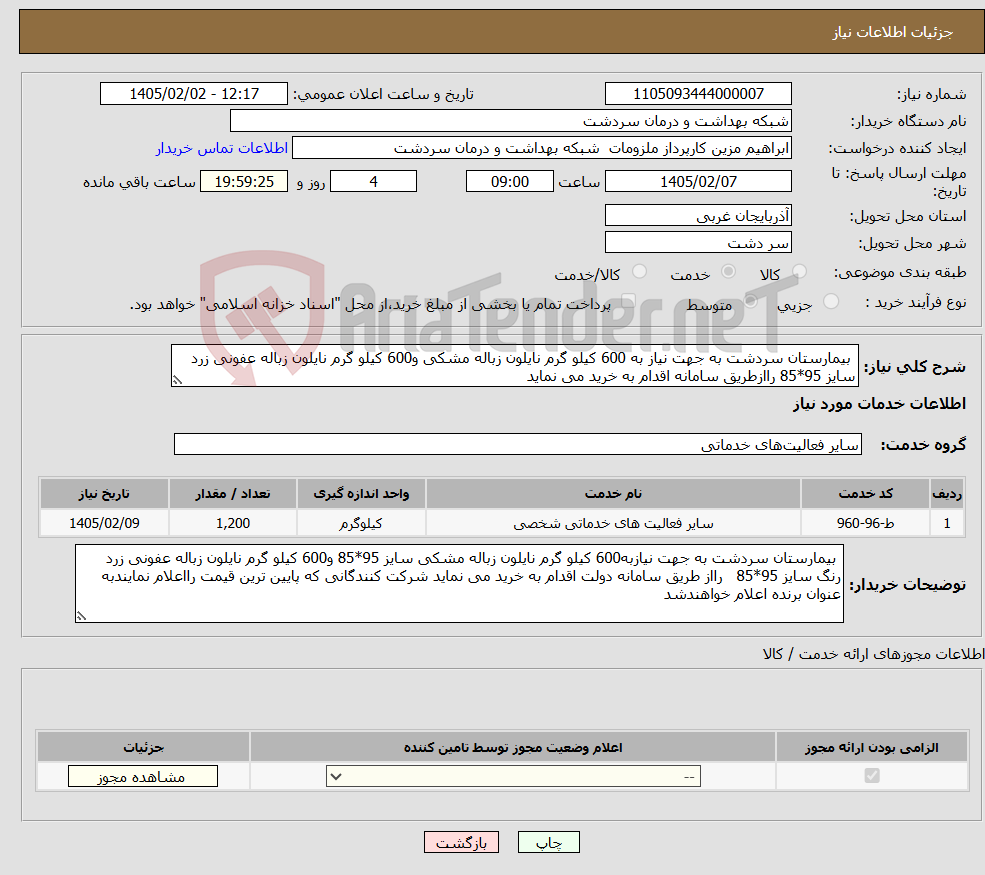Click the بازگشت back button
The height and width of the screenshot is (875, 985).
pos(461,842)
